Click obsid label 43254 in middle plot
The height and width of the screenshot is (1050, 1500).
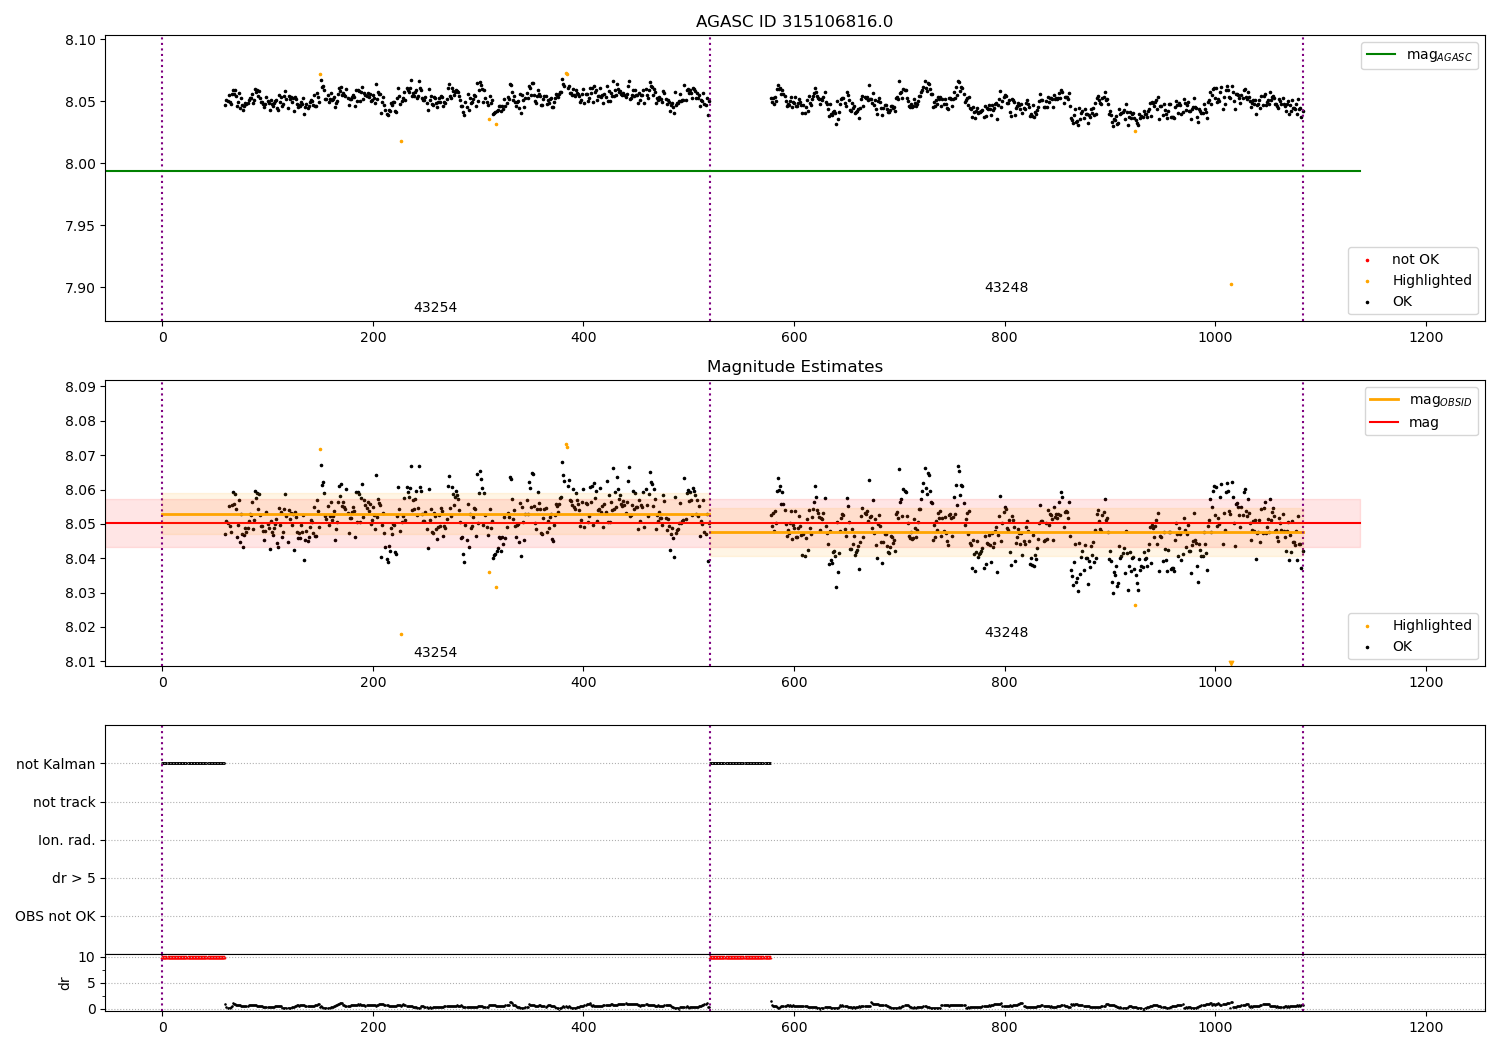[x=435, y=653]
